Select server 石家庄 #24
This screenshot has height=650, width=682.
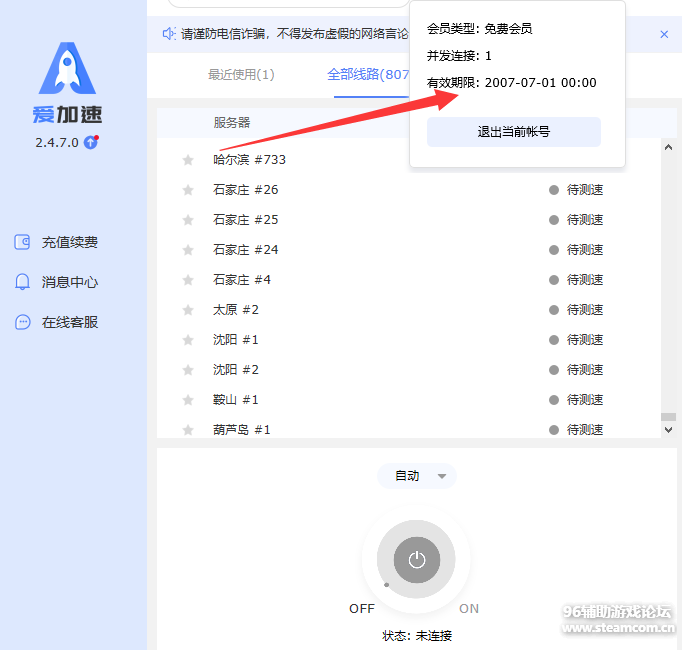(245, 250)
